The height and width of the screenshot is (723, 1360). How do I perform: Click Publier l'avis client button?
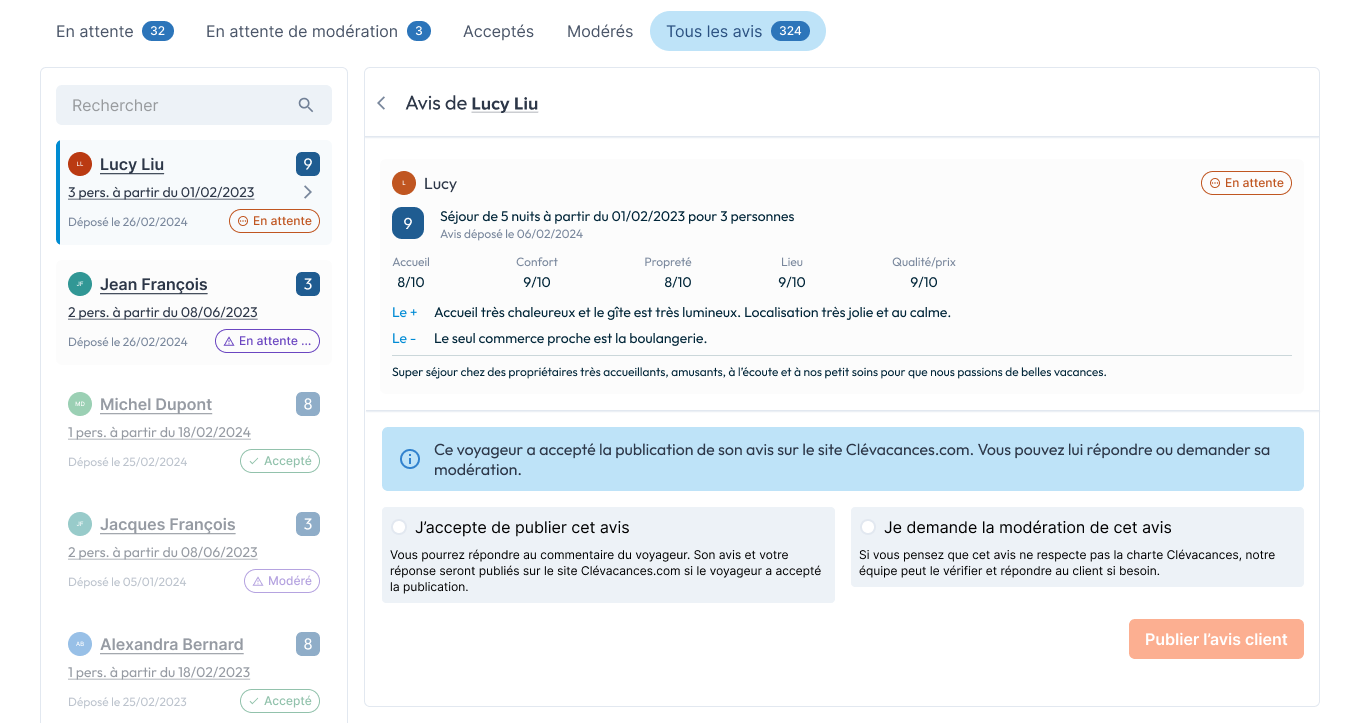coord(1216,639)
